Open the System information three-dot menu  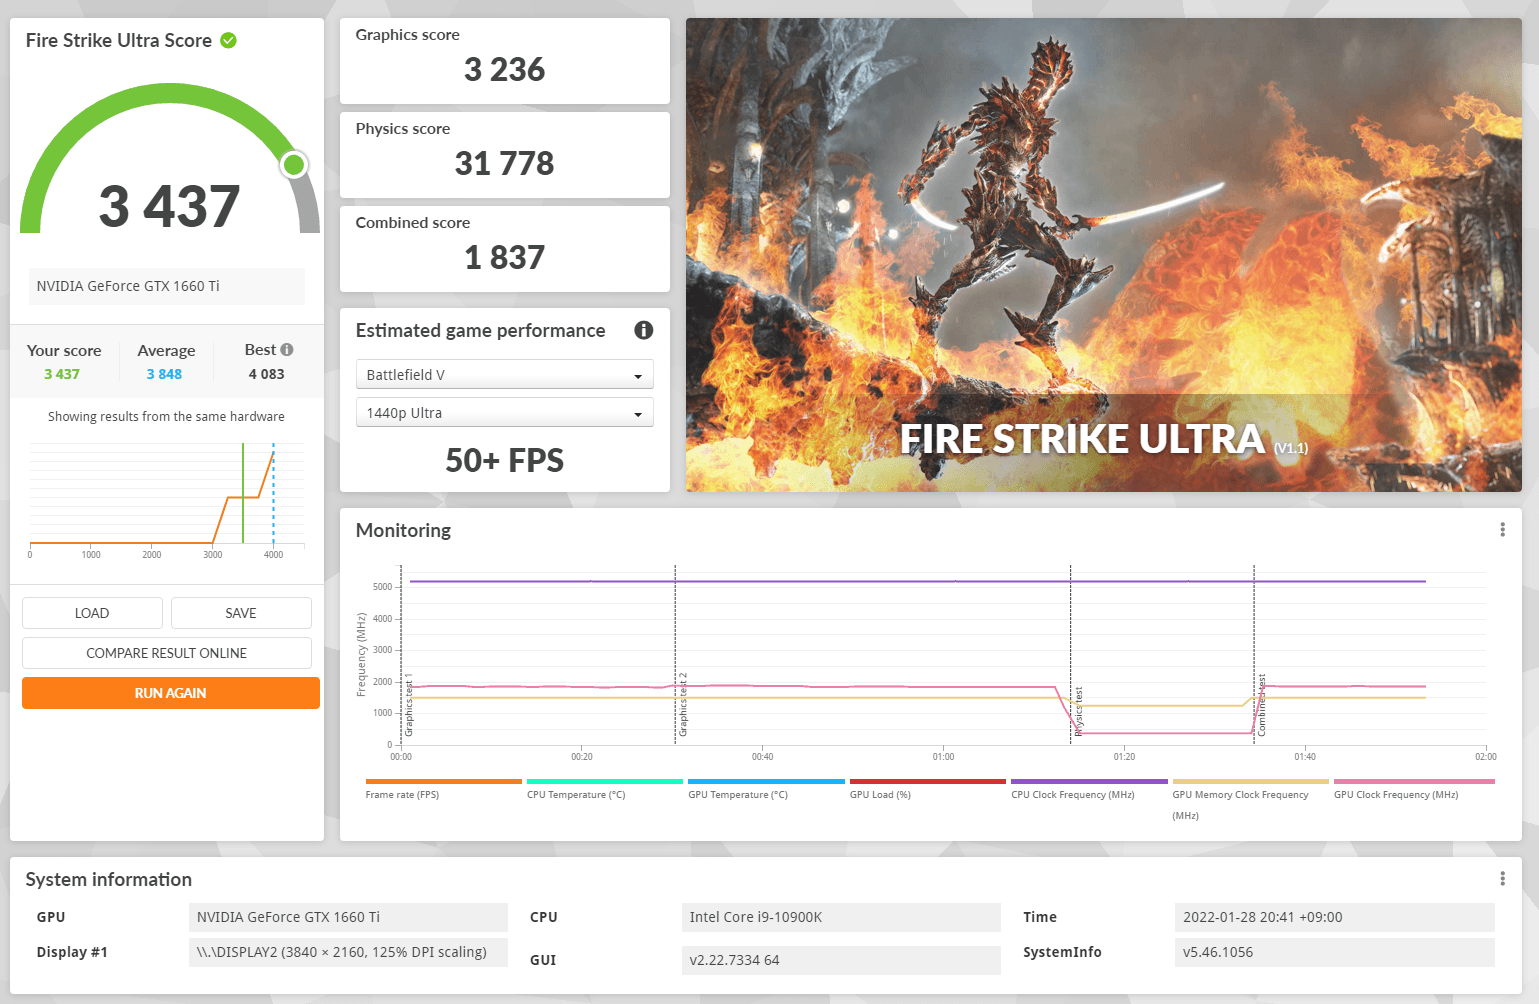pos(1502,879)
